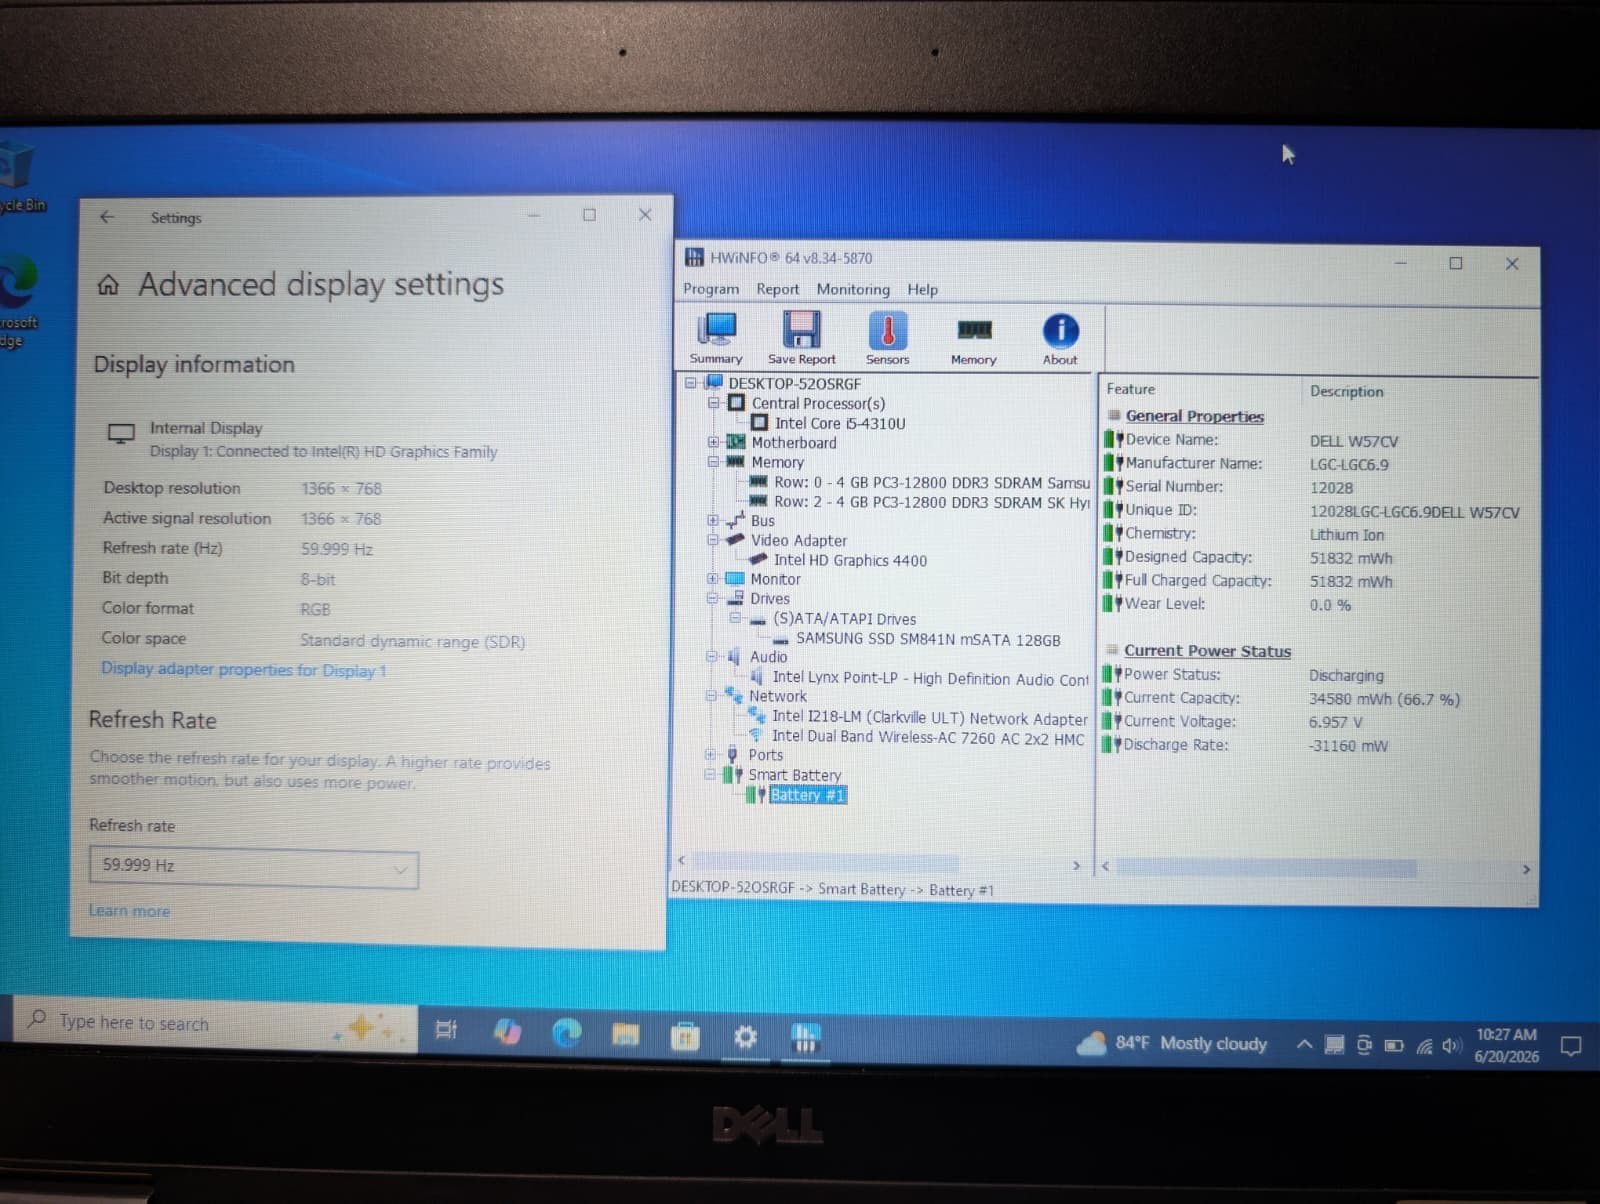Click Designed Capacity value 51832 mWh

(x=1350, y=558)
